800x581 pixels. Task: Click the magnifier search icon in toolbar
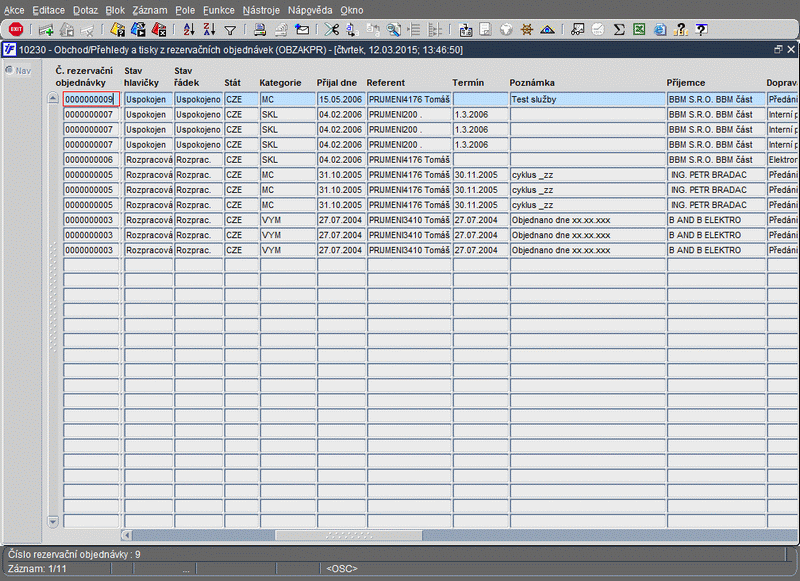[393, 30]
